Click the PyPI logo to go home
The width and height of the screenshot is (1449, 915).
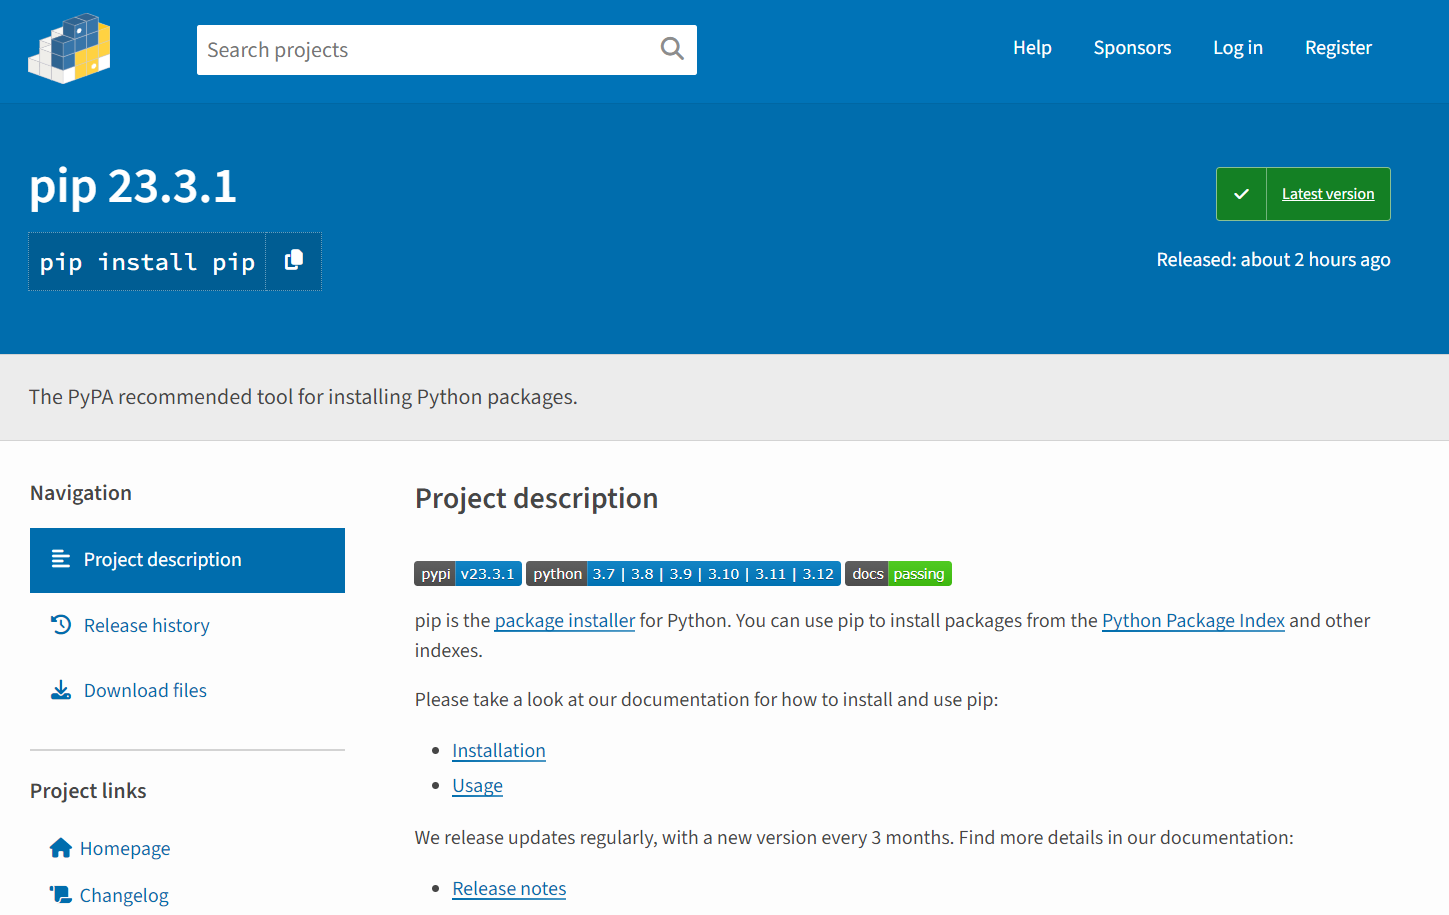pos(69,48)
